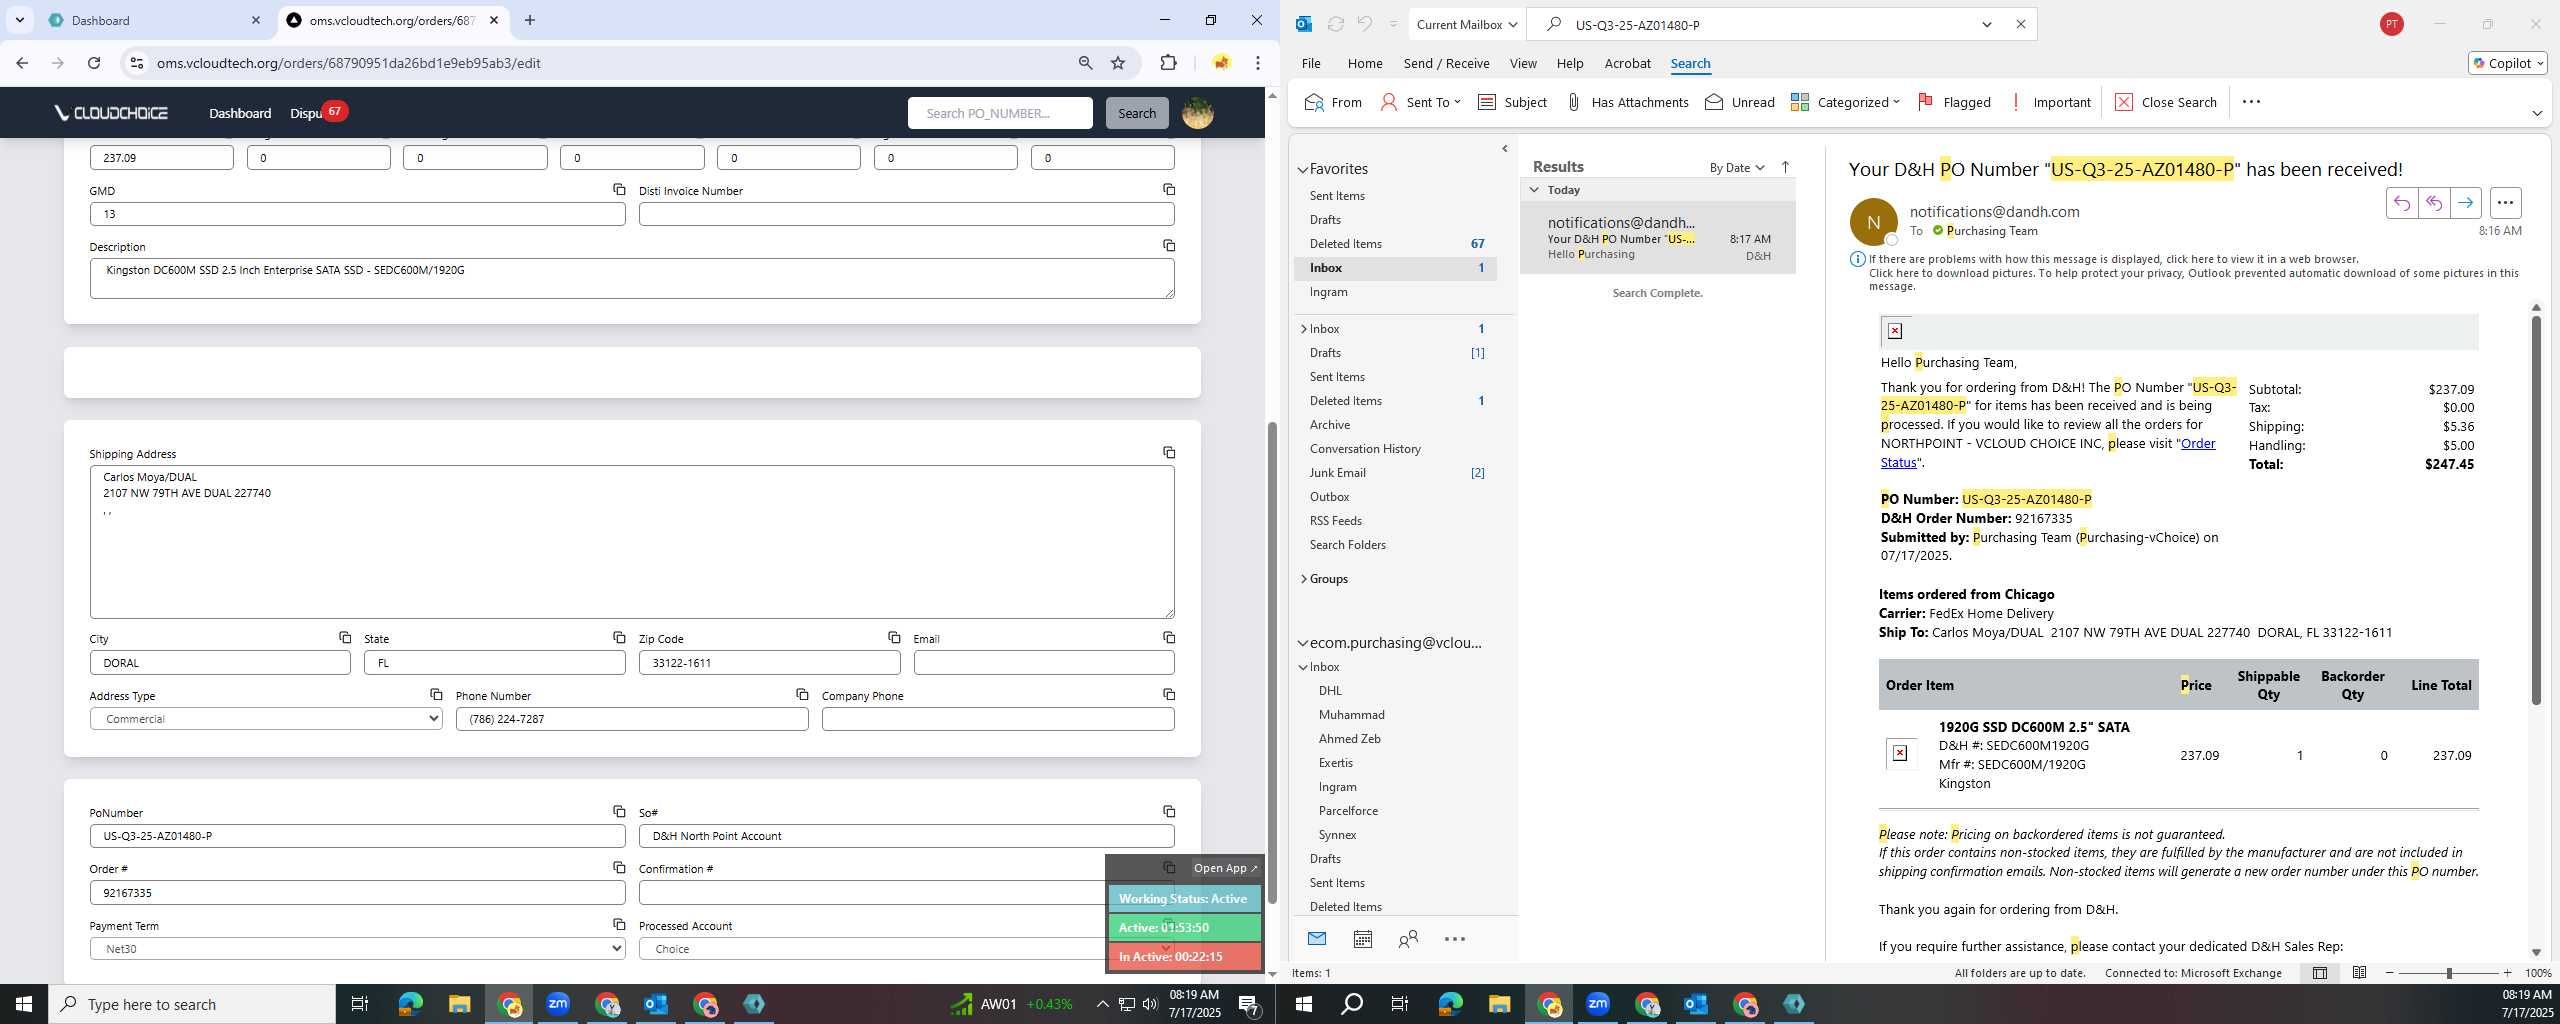Expand the Groups section
2560x1024 pixels.
click(x=1304, y=579)
